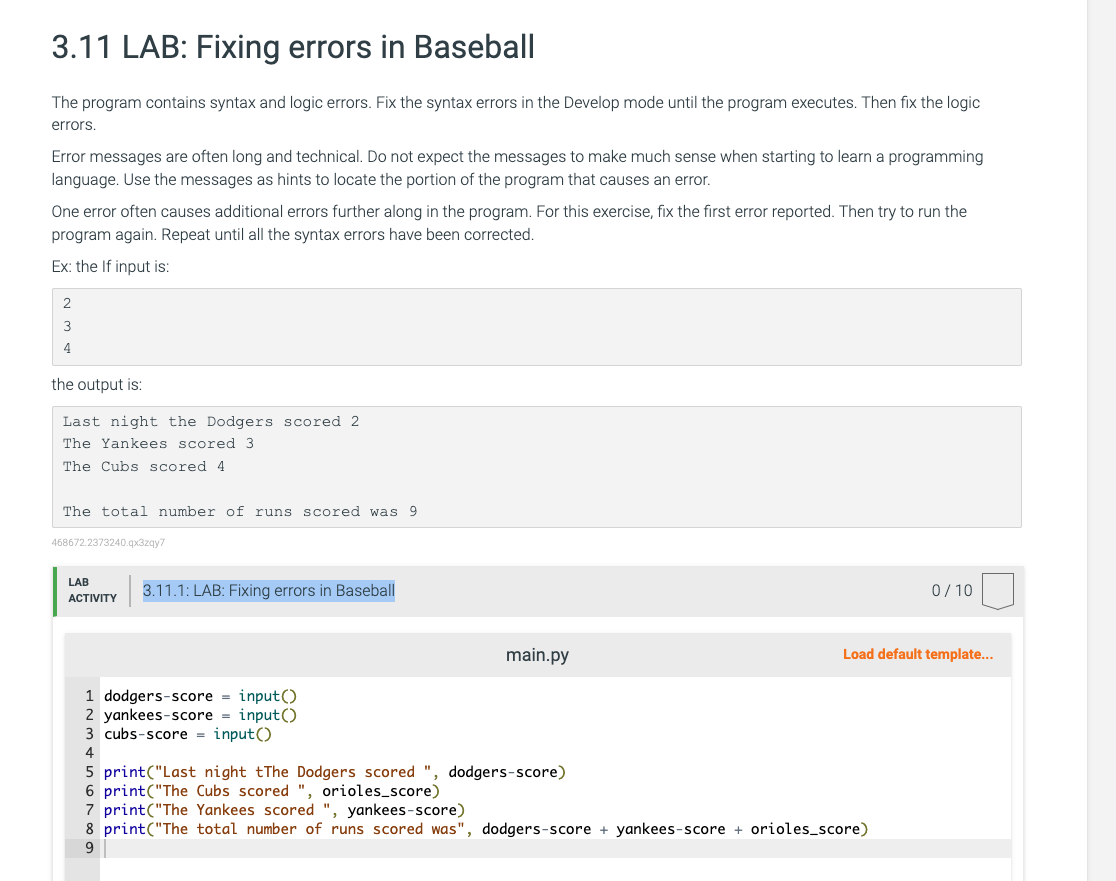The width and height of the screenshot is (1116, 881).
Task: Click the code identifier 468672.2373240.qx3zqy7
Action: (x=108, y=542)
